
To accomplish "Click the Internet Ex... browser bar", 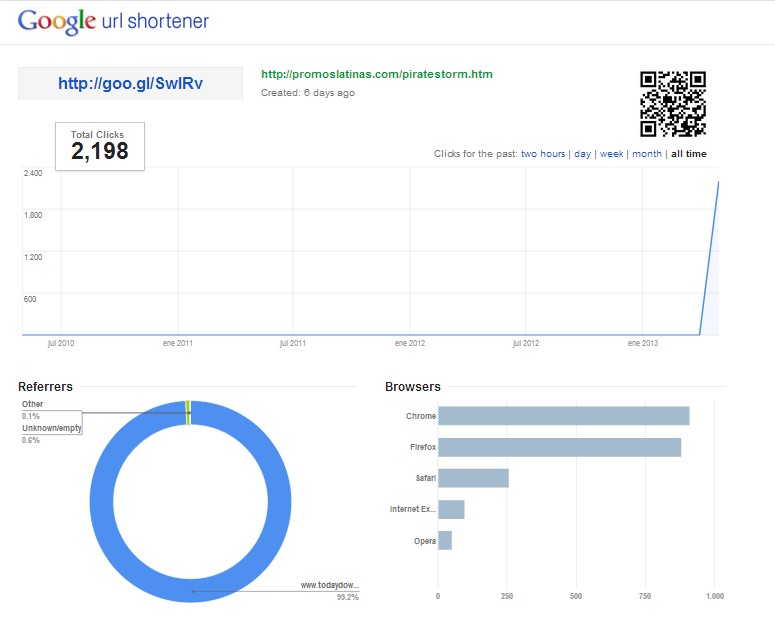I will coord(451,509).
